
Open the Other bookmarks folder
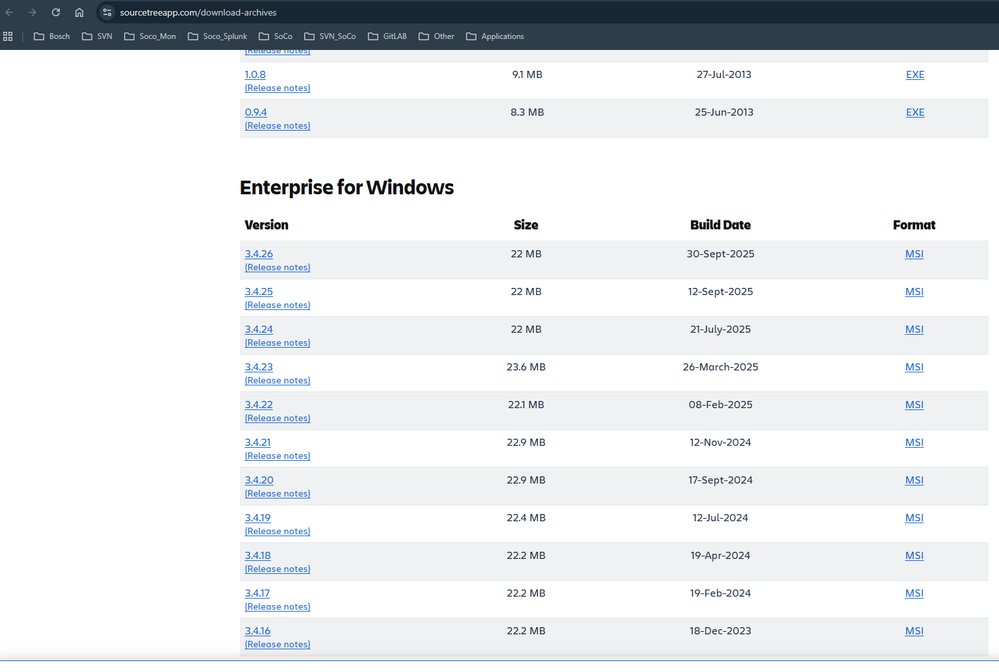(x=436, y=36)
